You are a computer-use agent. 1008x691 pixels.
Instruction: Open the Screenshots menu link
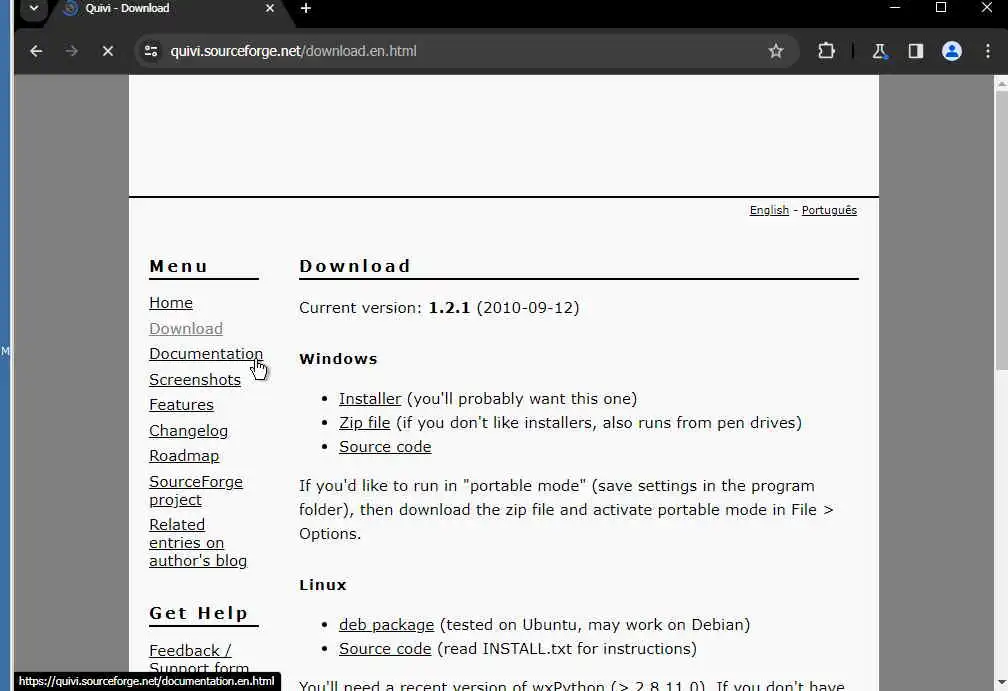[195, 379]
